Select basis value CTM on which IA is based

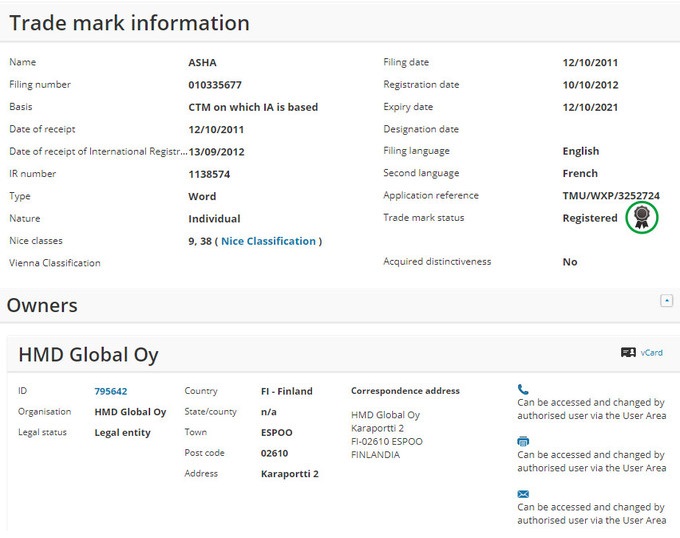253,107
